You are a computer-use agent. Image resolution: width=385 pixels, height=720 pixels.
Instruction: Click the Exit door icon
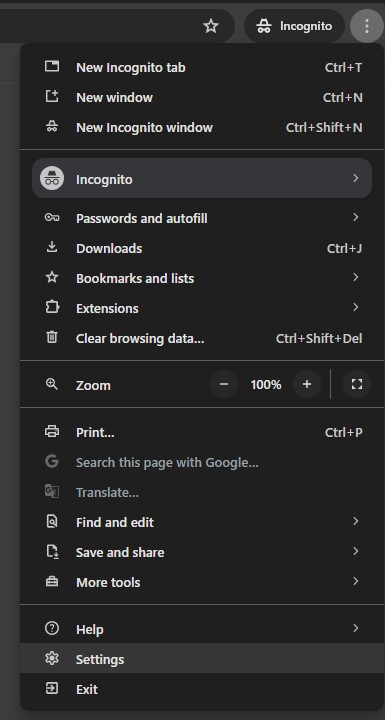click(52, 688)
